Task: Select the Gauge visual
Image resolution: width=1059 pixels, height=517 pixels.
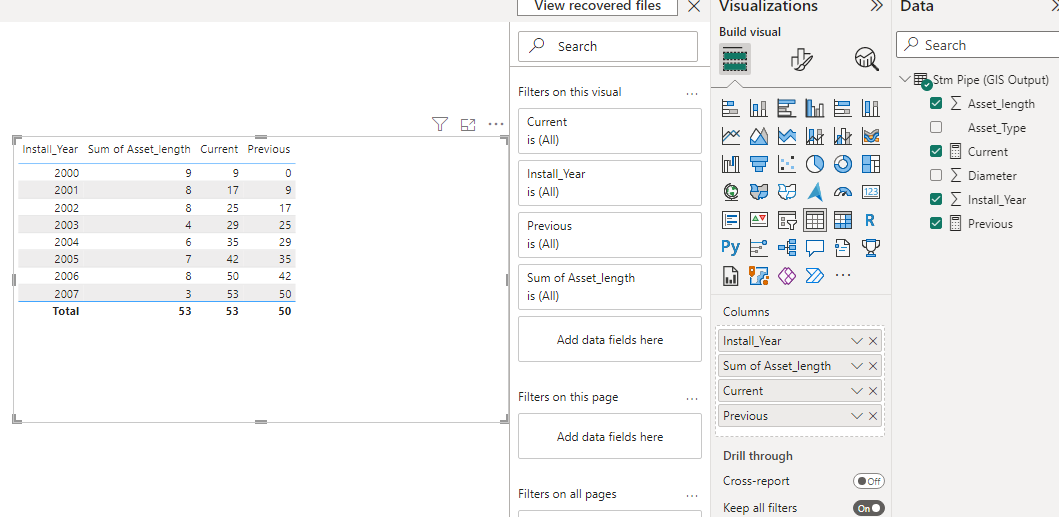Action: point(843,193)
